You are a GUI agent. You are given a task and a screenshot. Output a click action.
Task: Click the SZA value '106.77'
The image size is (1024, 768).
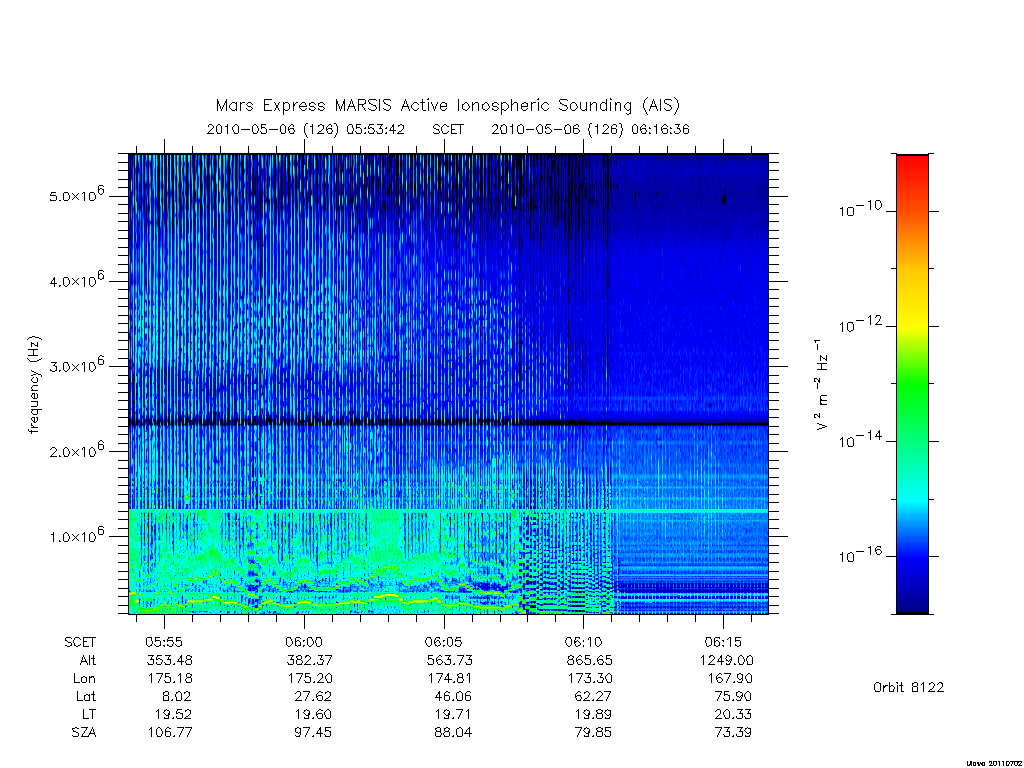click(170, 732)
